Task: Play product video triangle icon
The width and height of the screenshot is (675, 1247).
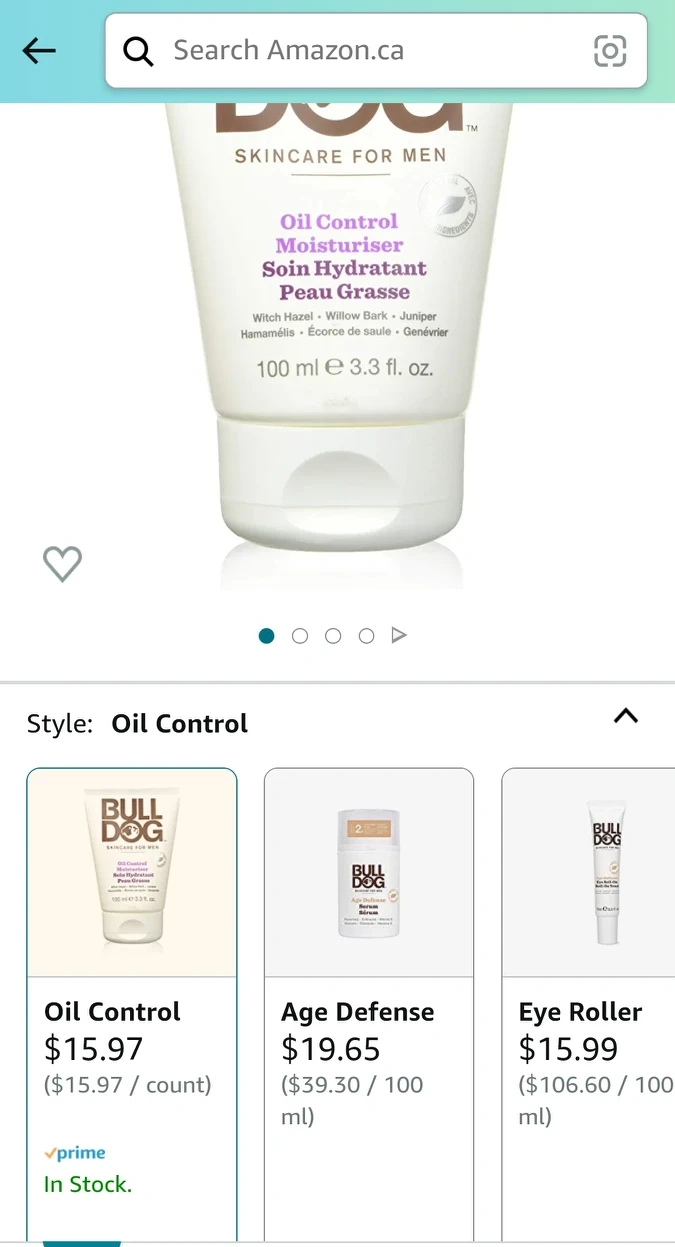Action: click(399, 635)
